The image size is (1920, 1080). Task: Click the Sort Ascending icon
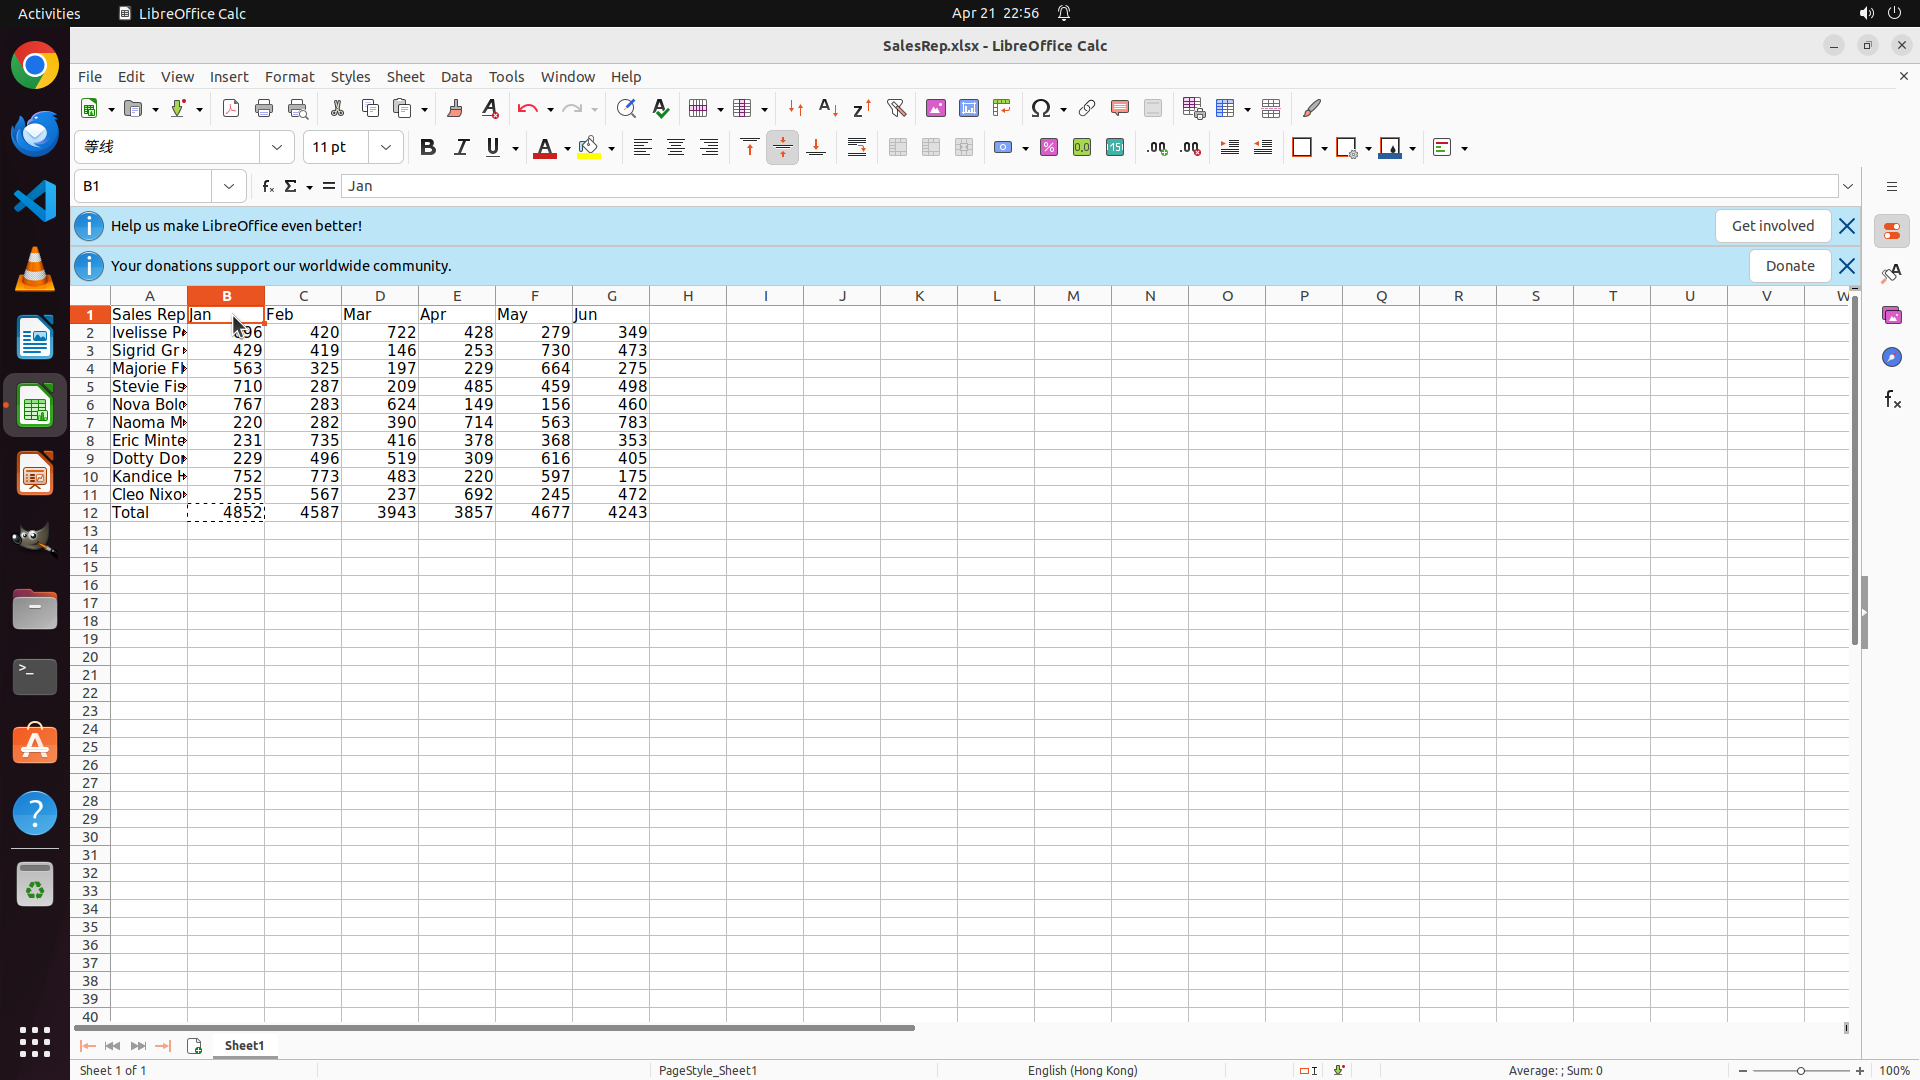[x=828, y=108]
